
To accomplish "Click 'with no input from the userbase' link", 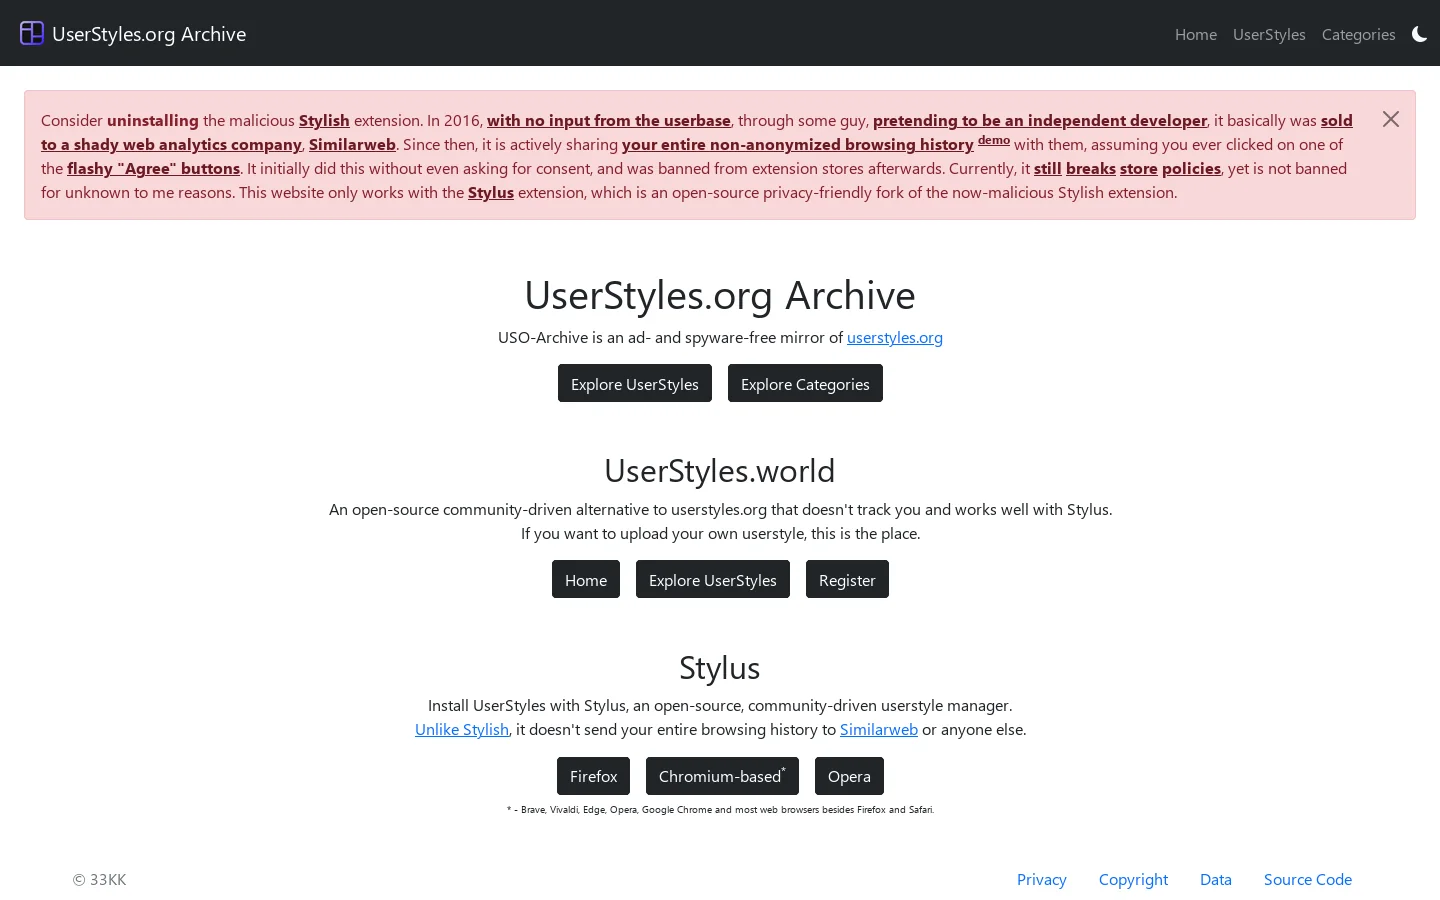I will 609,121.
